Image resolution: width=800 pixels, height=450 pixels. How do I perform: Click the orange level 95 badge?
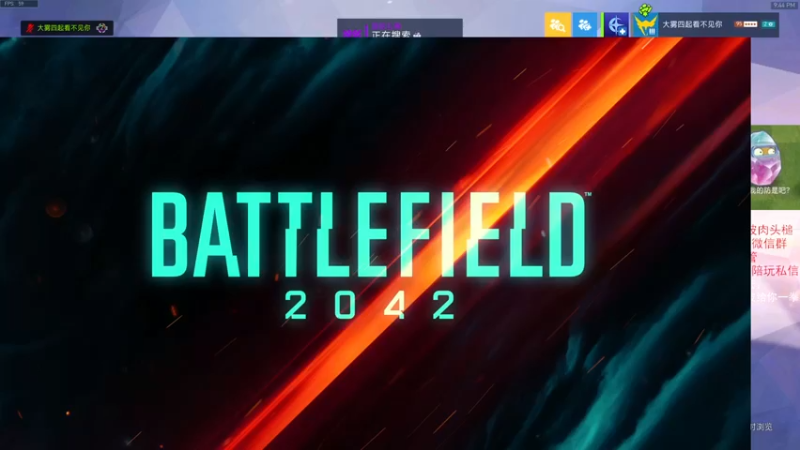tap(746, 24)
